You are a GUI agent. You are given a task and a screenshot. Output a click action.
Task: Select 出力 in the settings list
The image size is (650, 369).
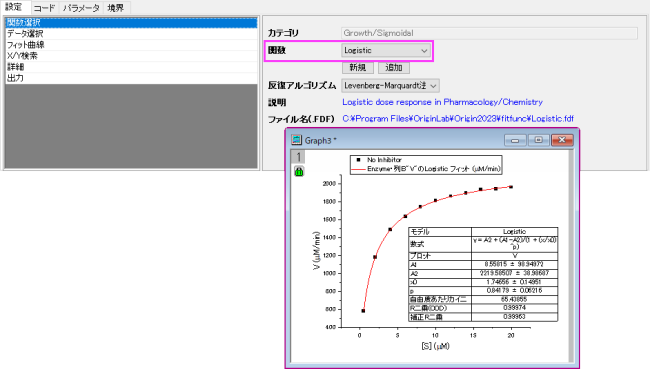click(131, 78)
